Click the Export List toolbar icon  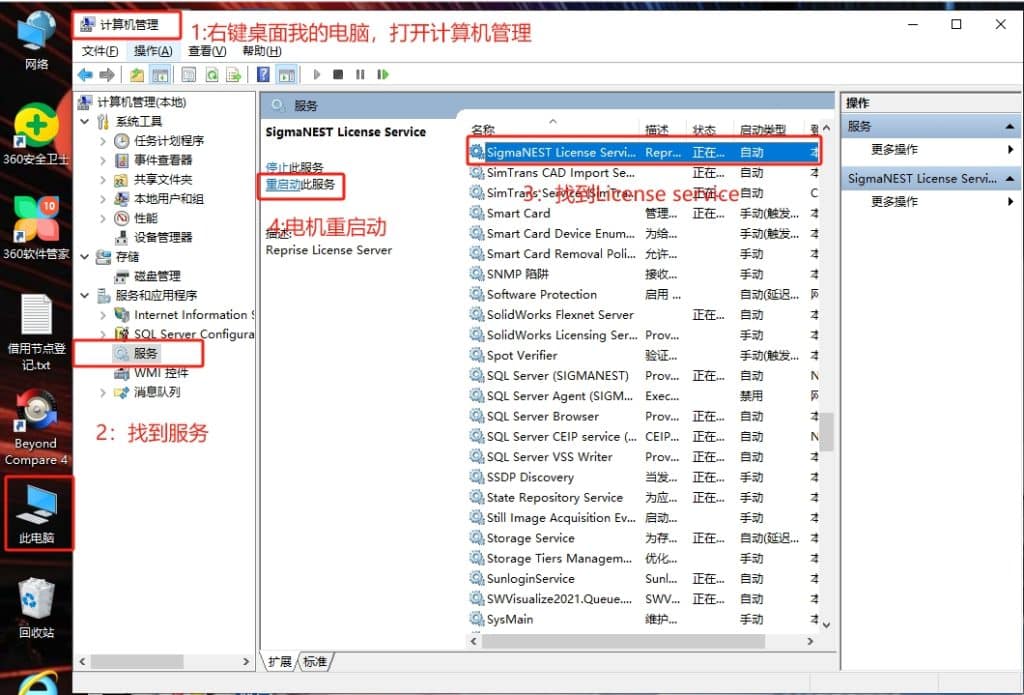click(x=233, y=75)
